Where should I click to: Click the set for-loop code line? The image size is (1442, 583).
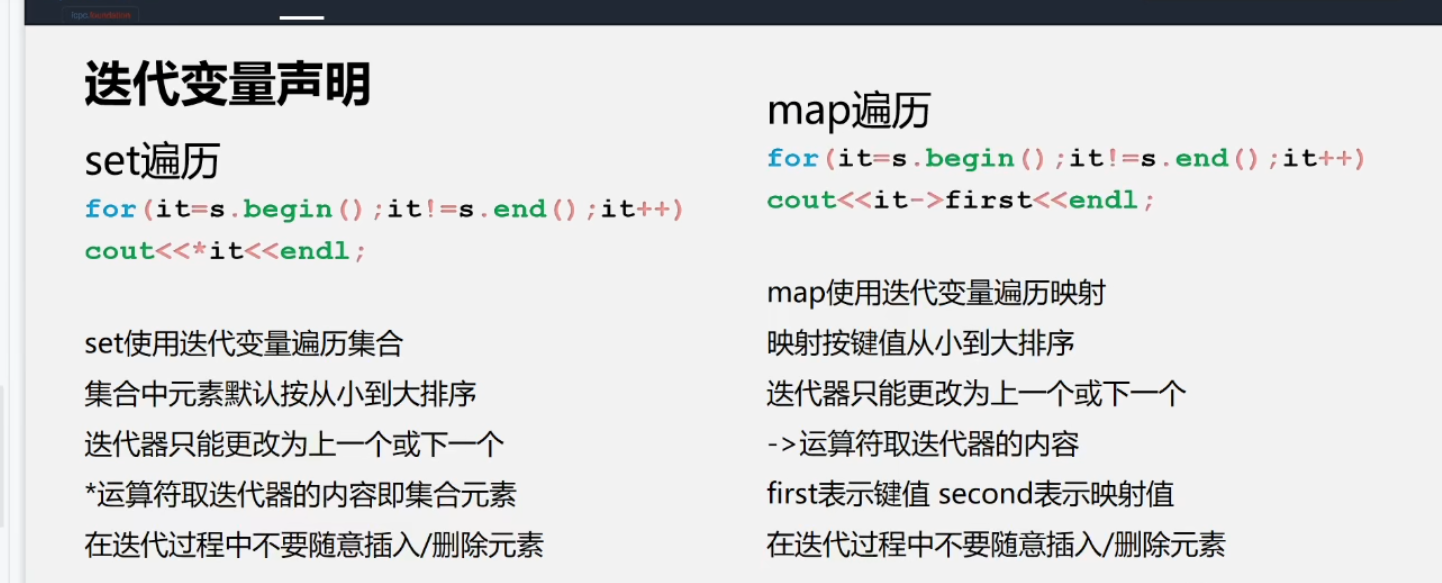click(384, 209)
